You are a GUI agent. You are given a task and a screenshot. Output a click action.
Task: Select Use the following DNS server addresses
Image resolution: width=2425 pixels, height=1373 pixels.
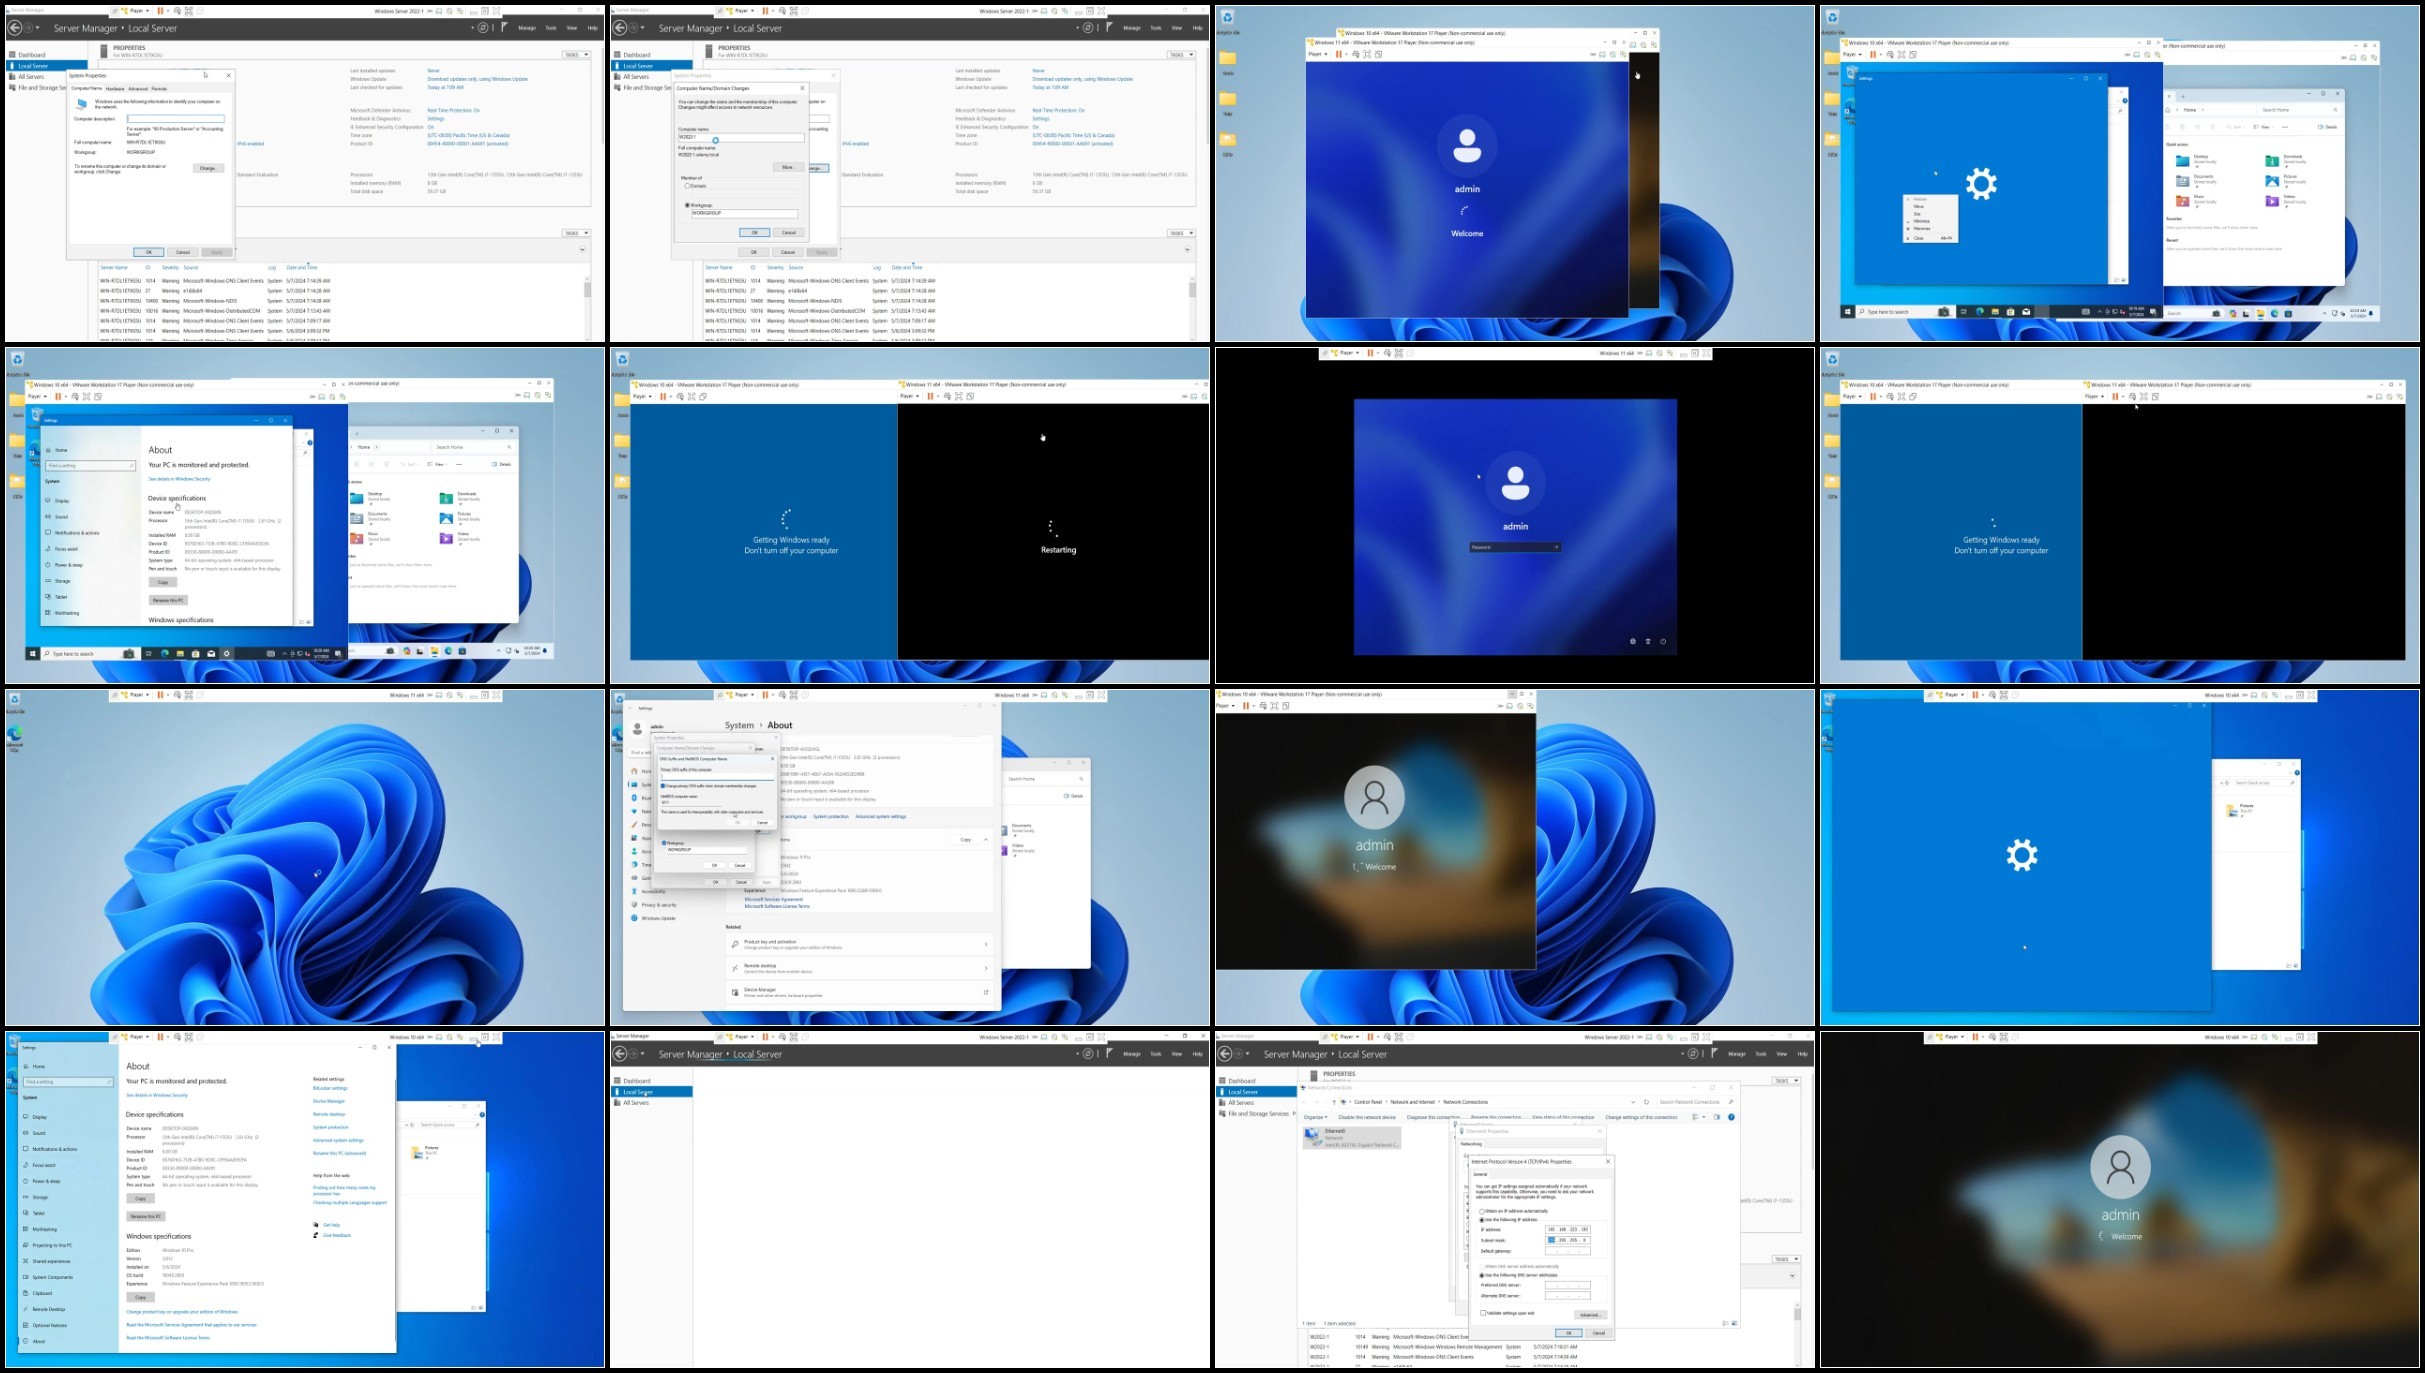click(1482, 1276)
